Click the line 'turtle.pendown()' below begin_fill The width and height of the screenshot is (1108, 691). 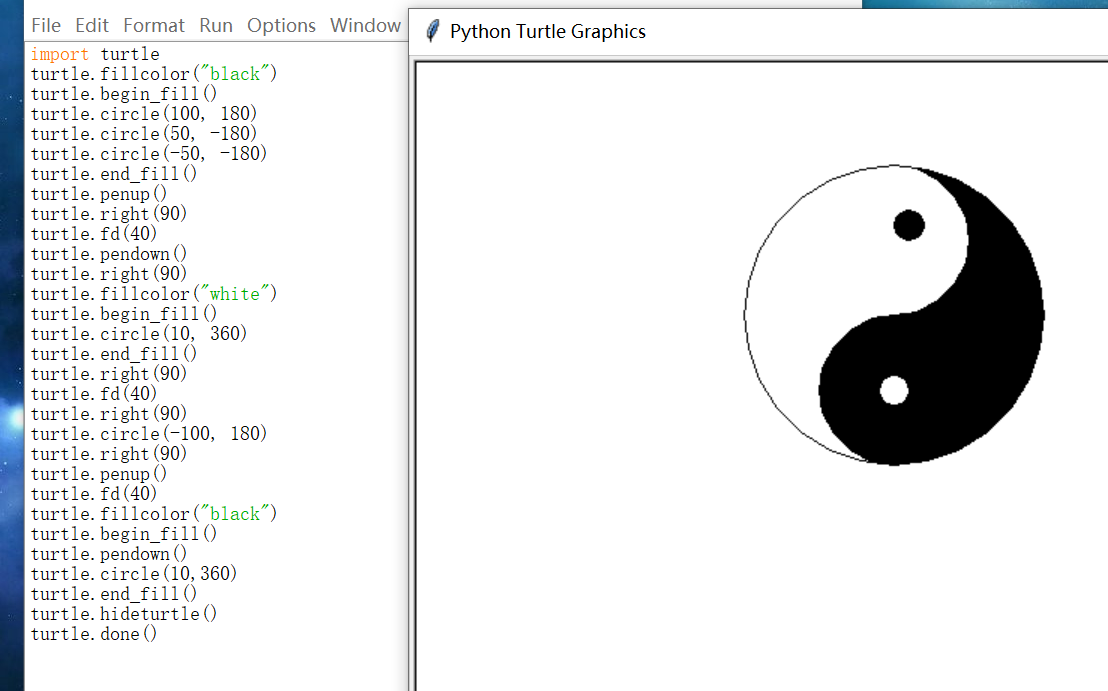click(x=109, y=554)
